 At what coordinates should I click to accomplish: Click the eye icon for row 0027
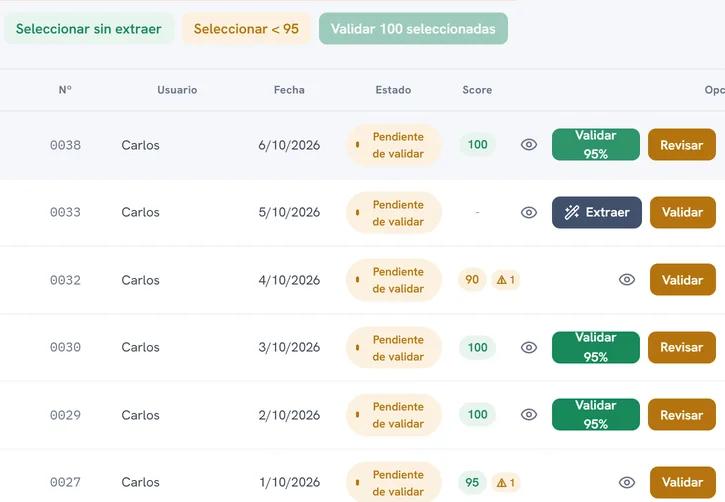[627, 482]
